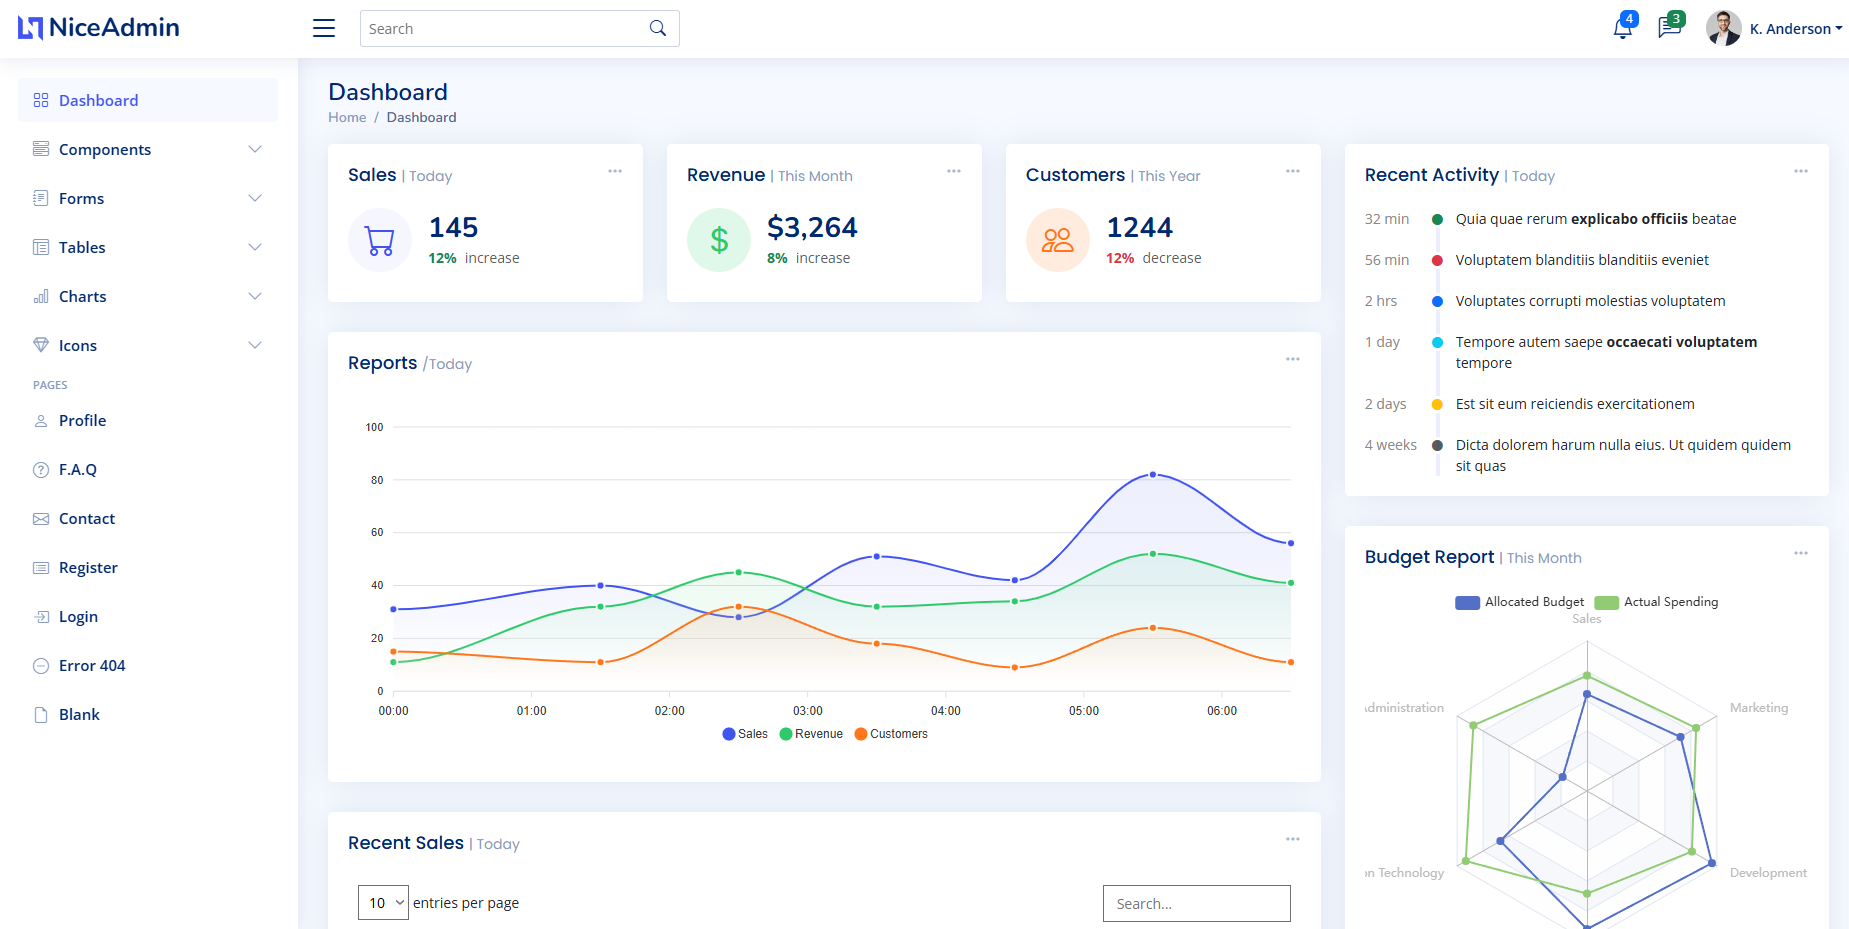This screenshot has height=929, width=1849.
Task: Open the Error 404 page link
Action: point(91,665)
